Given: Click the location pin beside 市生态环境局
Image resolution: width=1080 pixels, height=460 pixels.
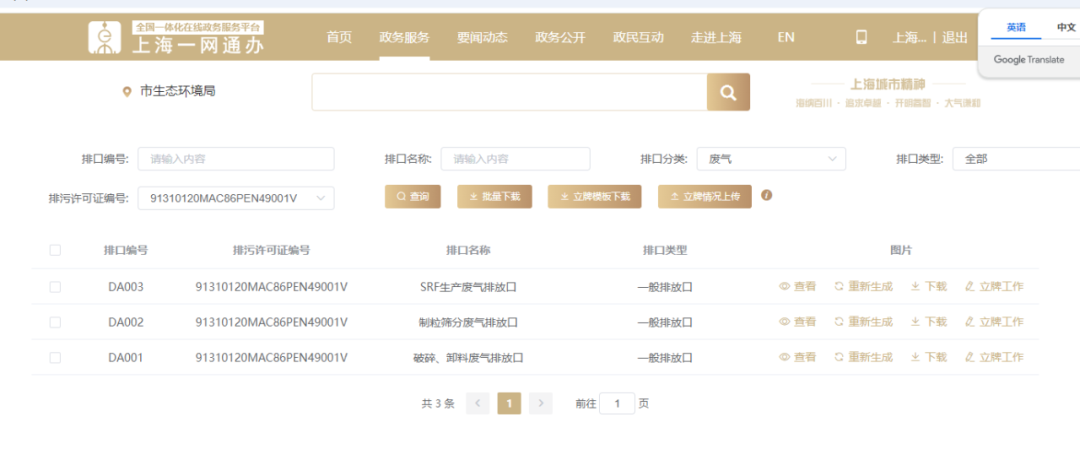Looking at the screenshot, I should click(126, 92).
